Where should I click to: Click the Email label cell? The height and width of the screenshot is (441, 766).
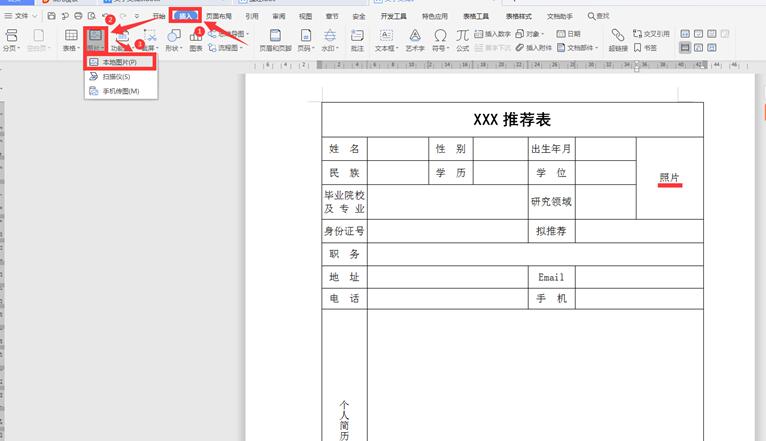click(552, 277)
